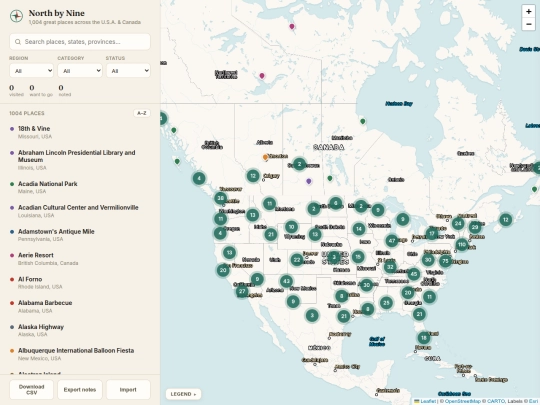
Task: Select Abraham Lincoln Presidential Library and Museum
Action: point(80,160)
